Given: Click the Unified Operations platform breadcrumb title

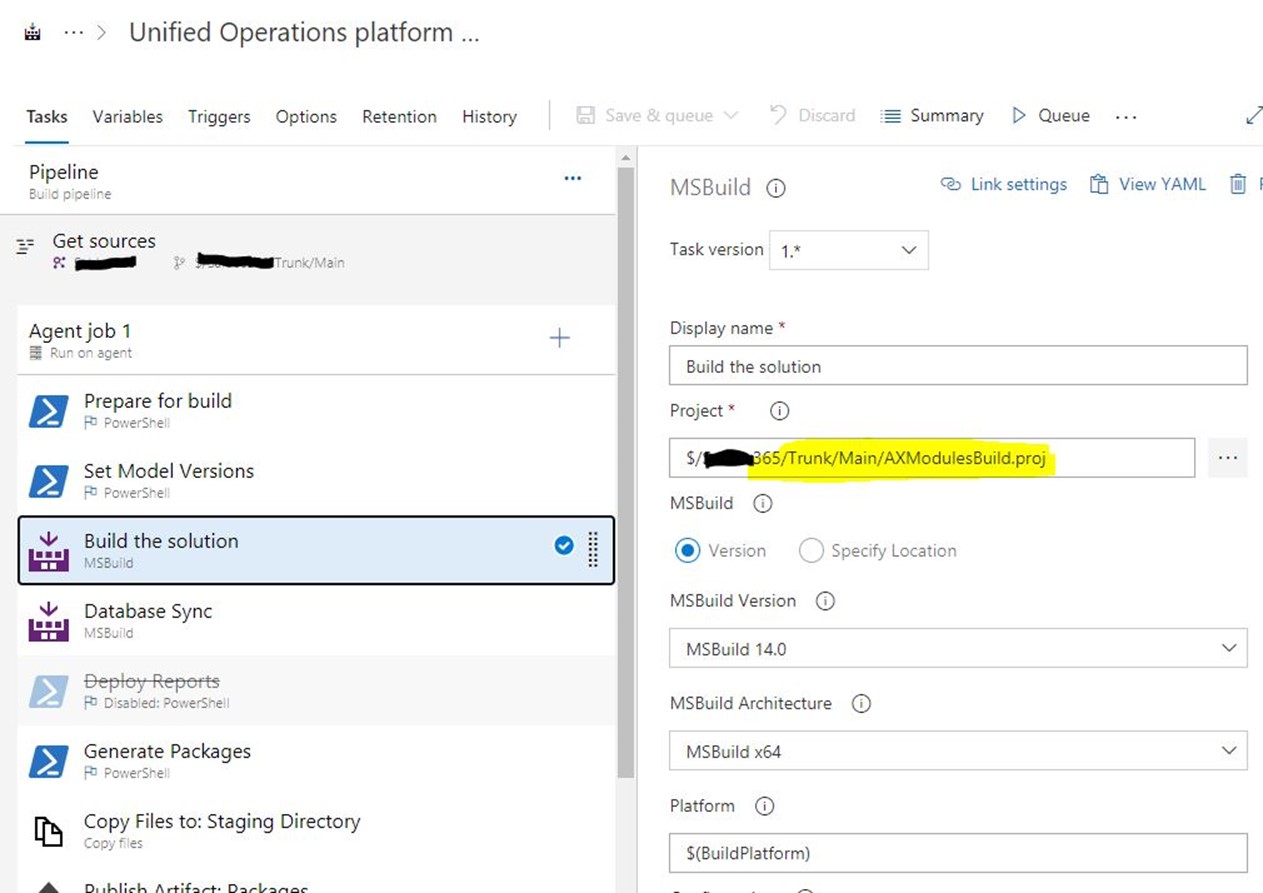Looking at the screenshot, I should 304,33.
